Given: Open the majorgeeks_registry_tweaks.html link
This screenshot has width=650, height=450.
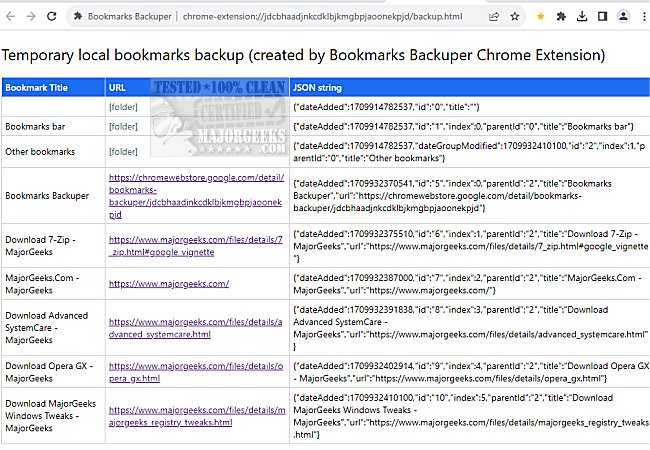Looking at the screenshot, I should (196, 416).
